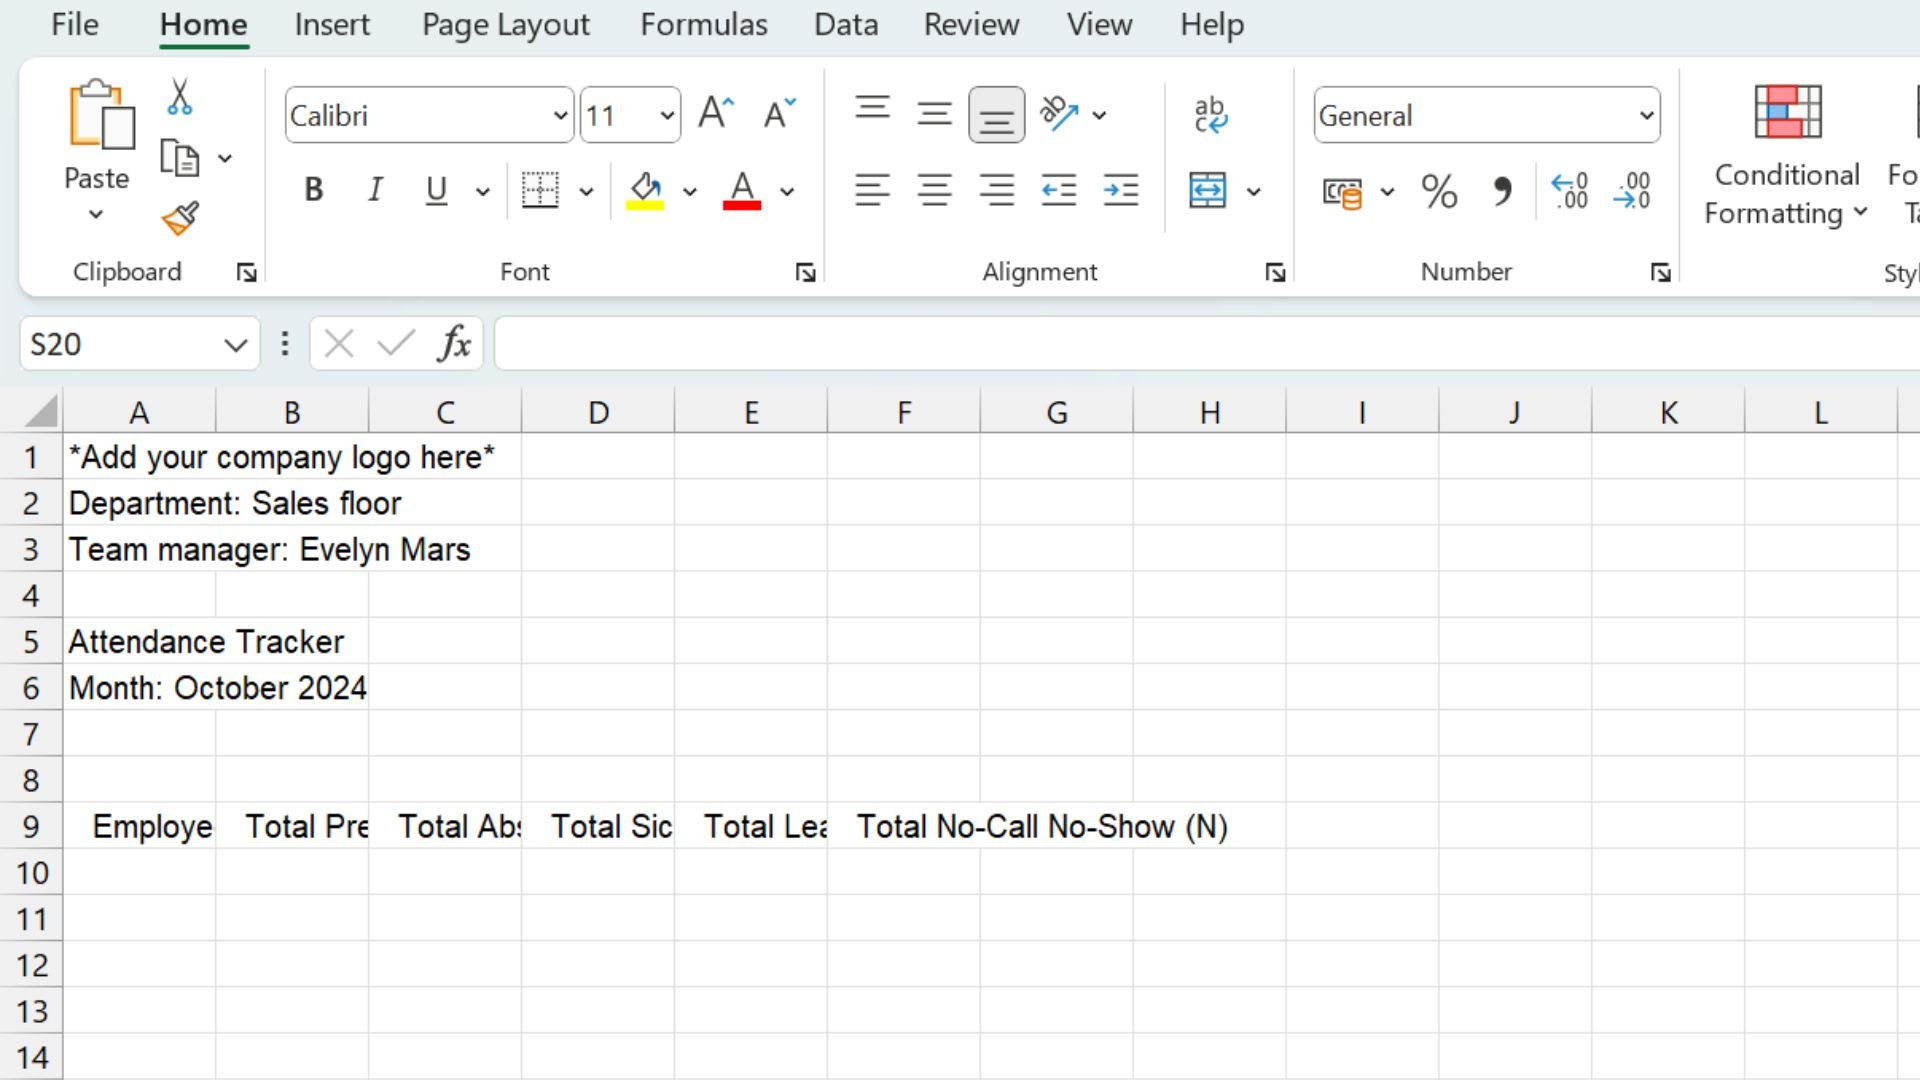Open the font color picker
1920x1080 pixels.
[788, 192]
